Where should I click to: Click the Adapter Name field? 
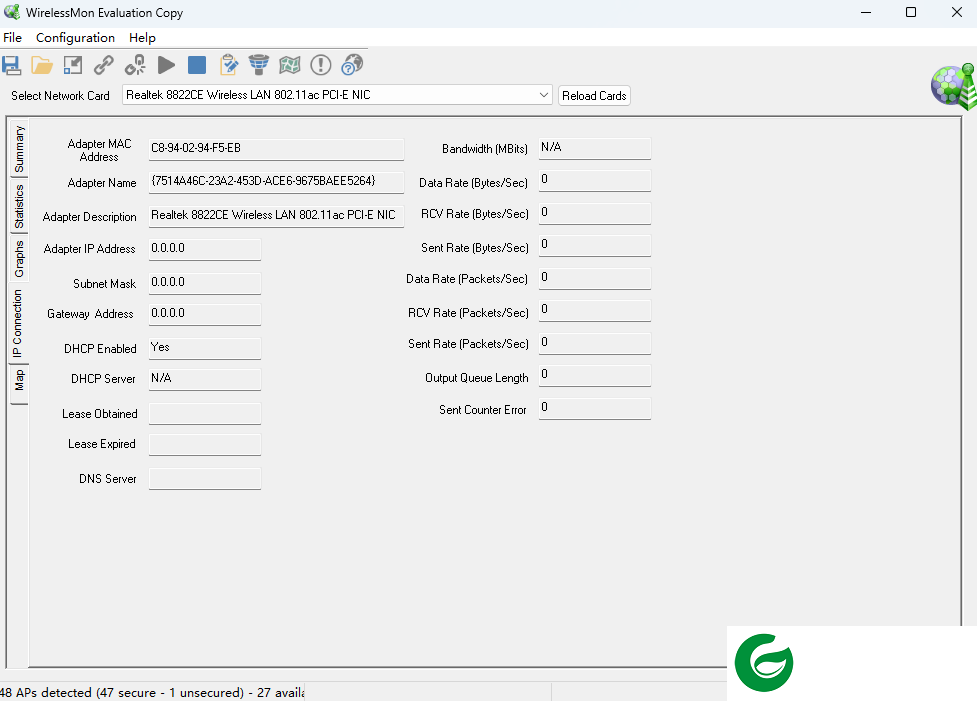pyautogui.click(x=276, y=182)
